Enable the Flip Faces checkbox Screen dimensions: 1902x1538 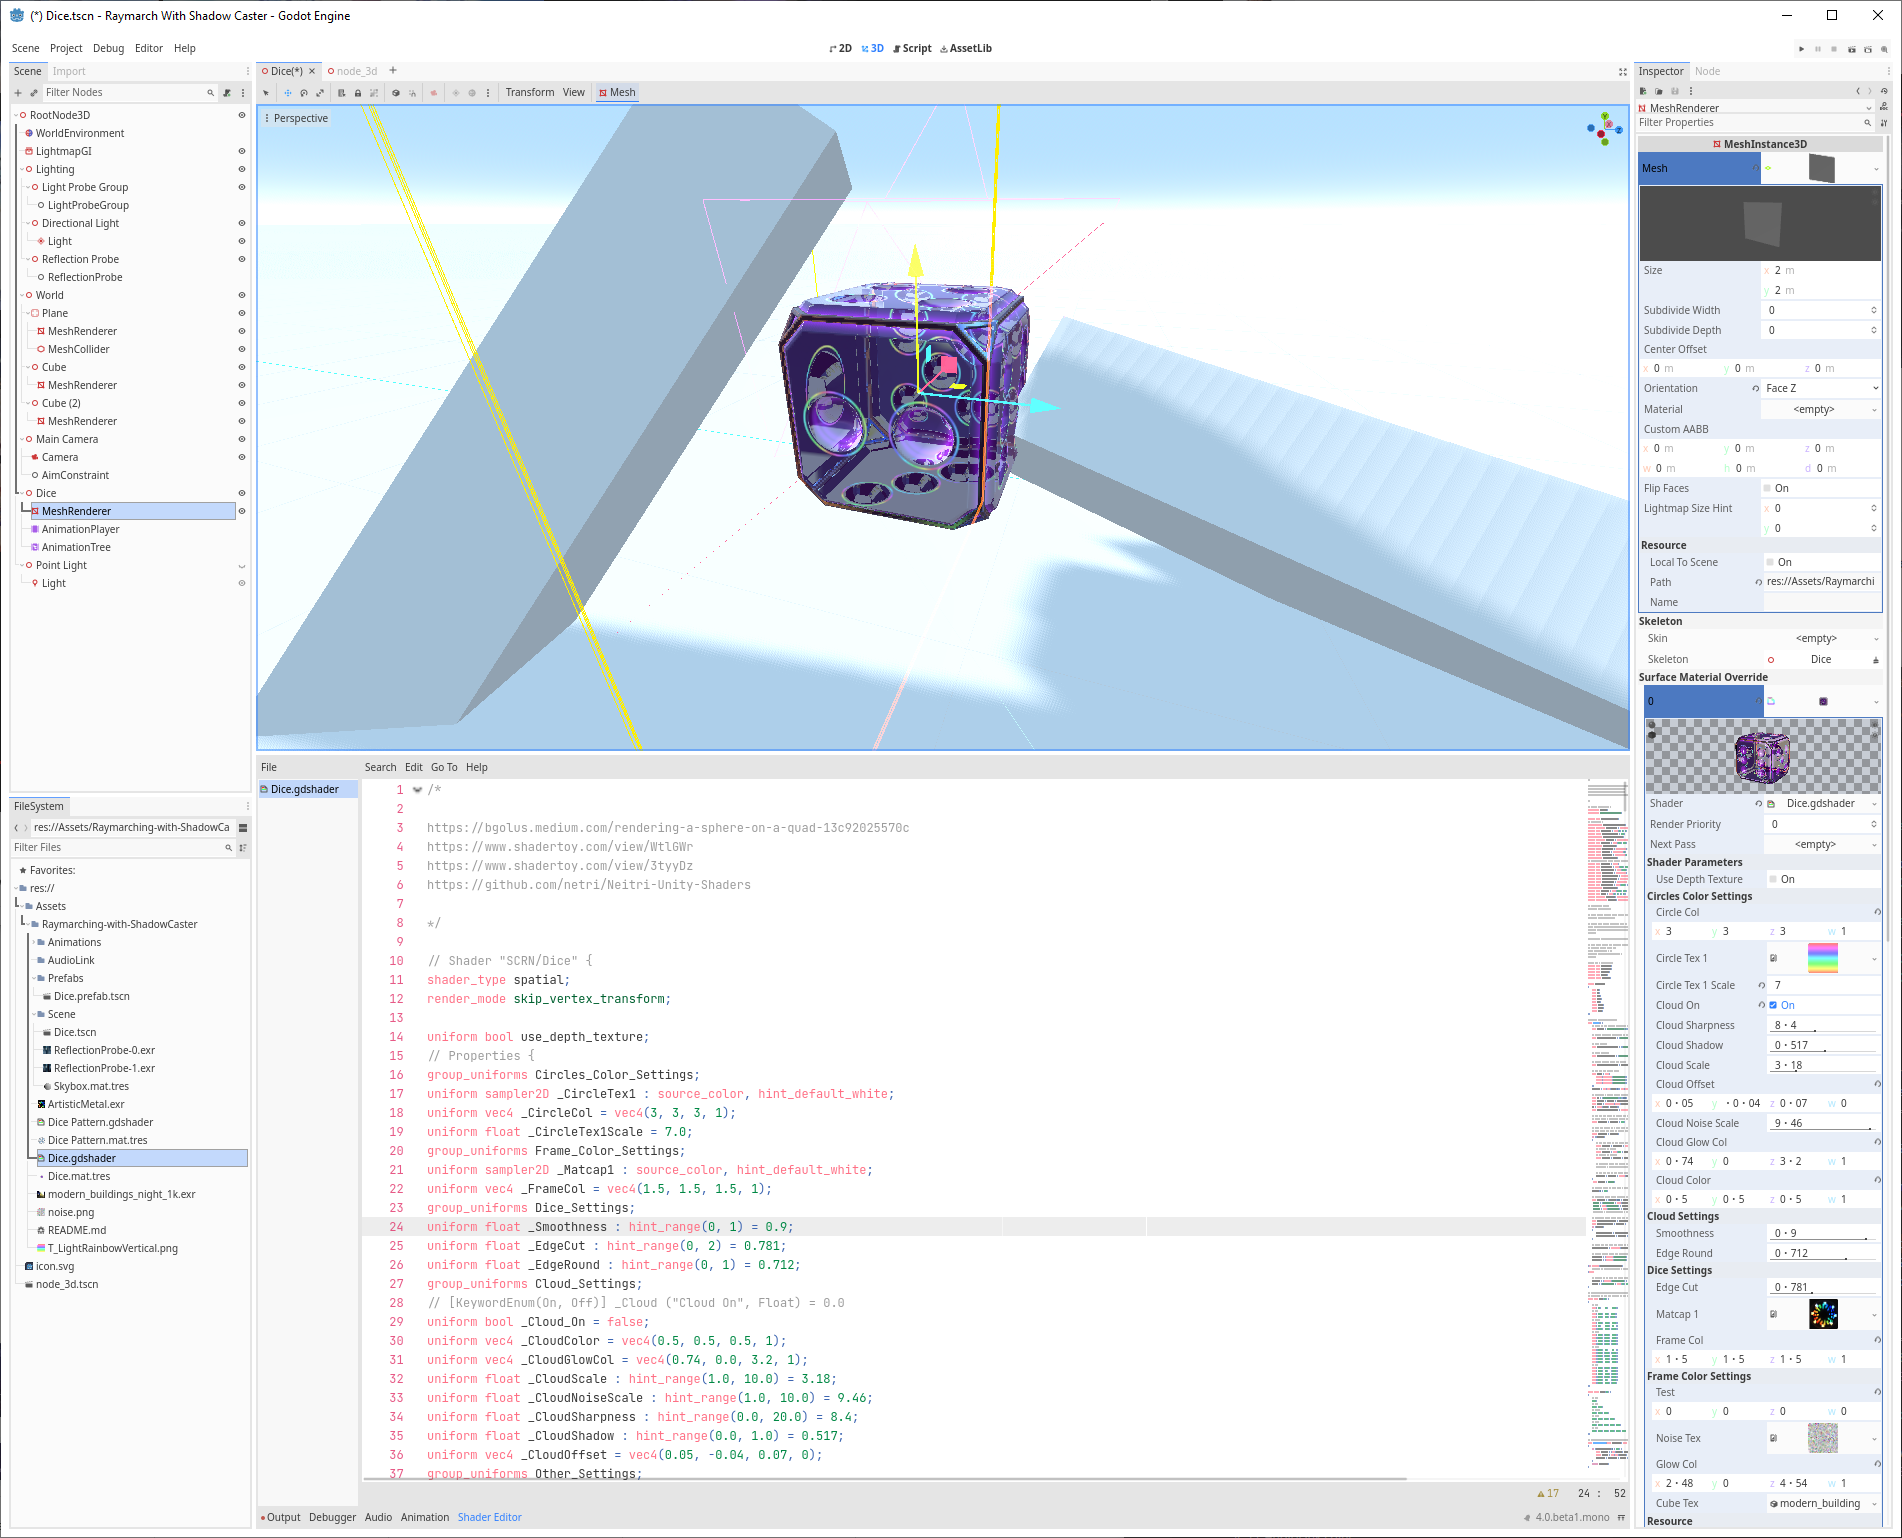pos(1767,489)
